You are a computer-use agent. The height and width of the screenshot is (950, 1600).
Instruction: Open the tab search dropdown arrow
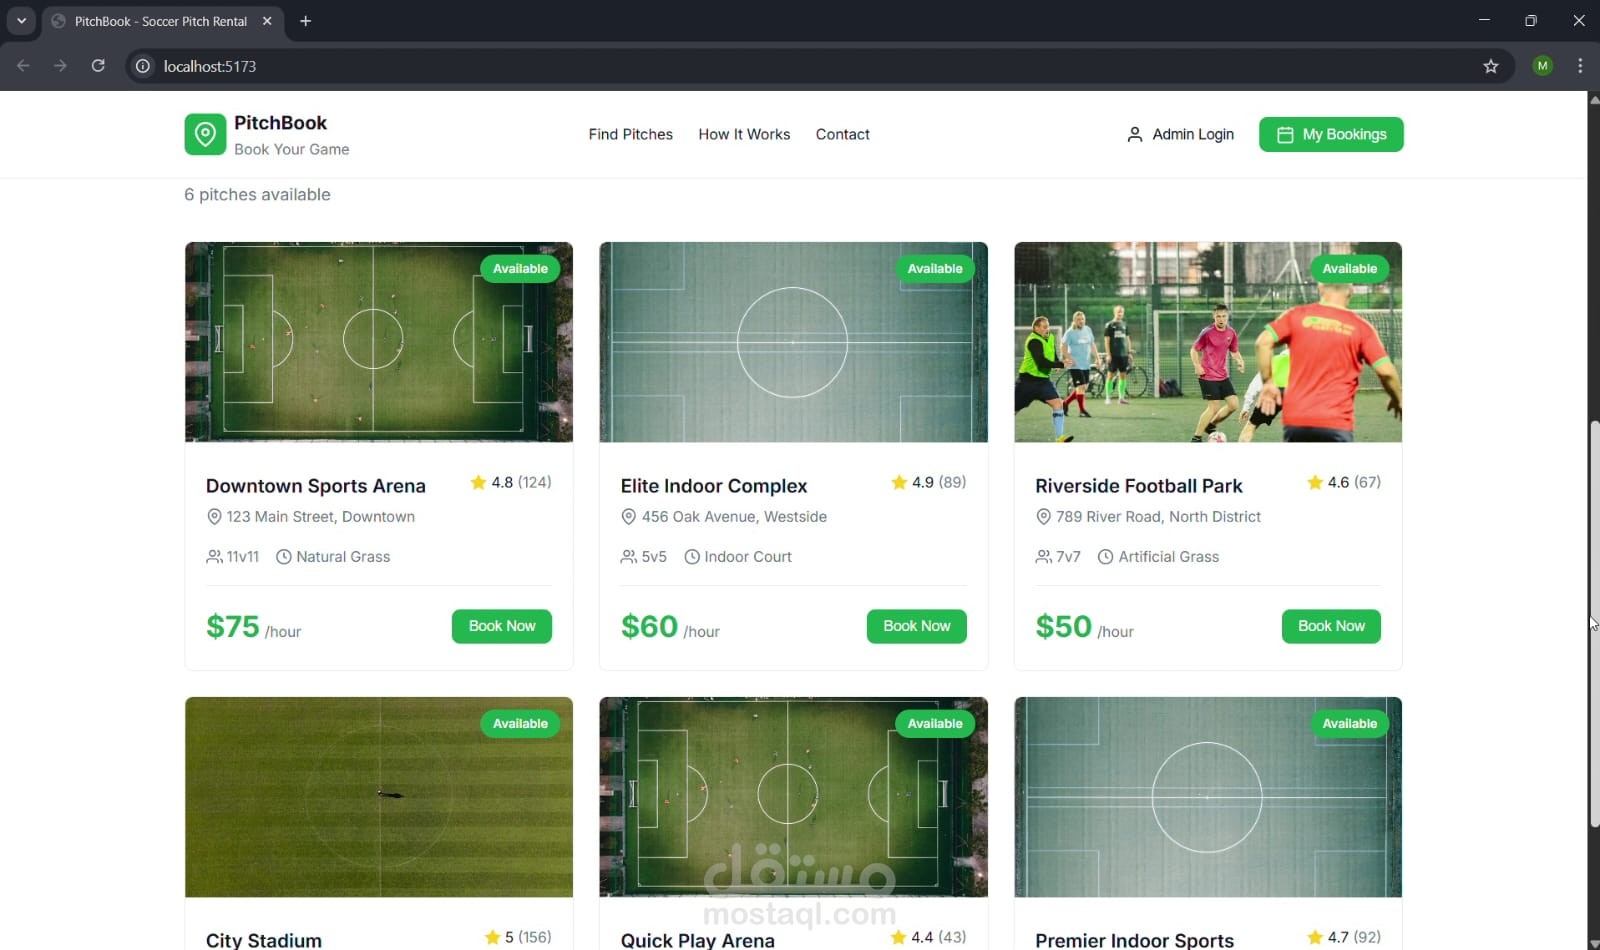click(x=21, y=21)
